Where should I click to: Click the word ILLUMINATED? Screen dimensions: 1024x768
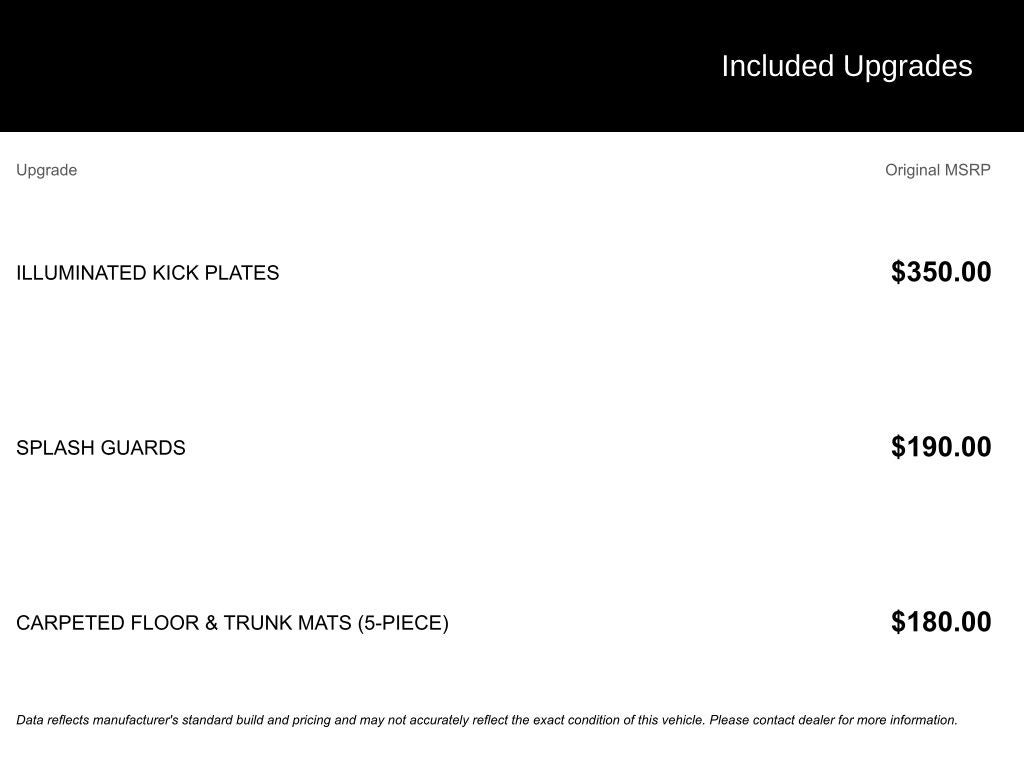coord(81,273)
